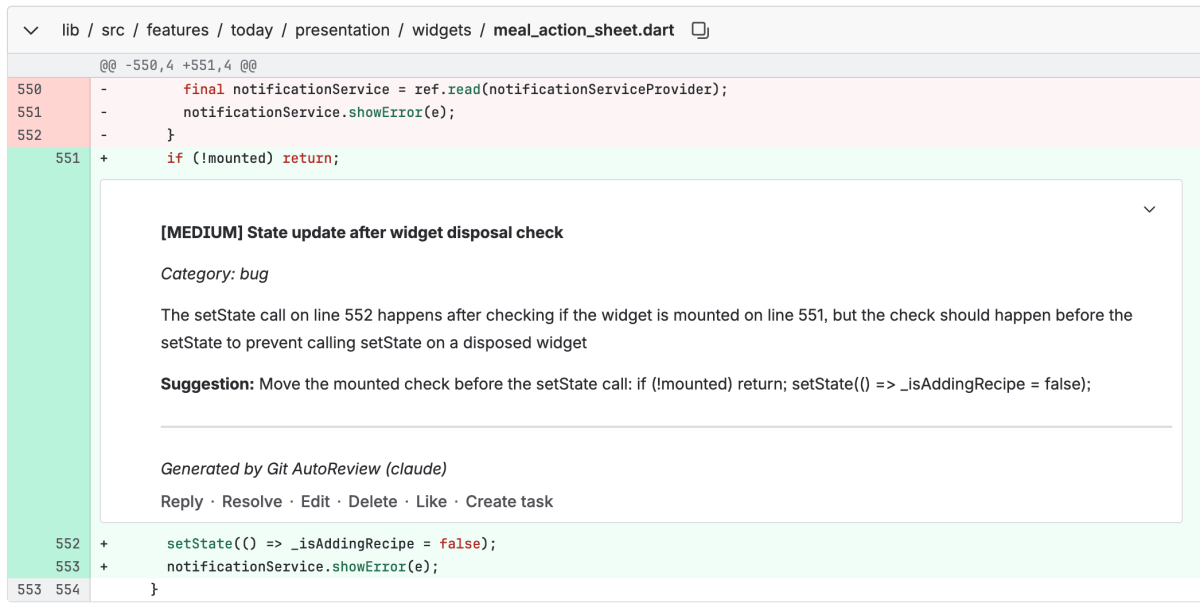
Task: Collapse the review comment card
Action: point(1149,209)
